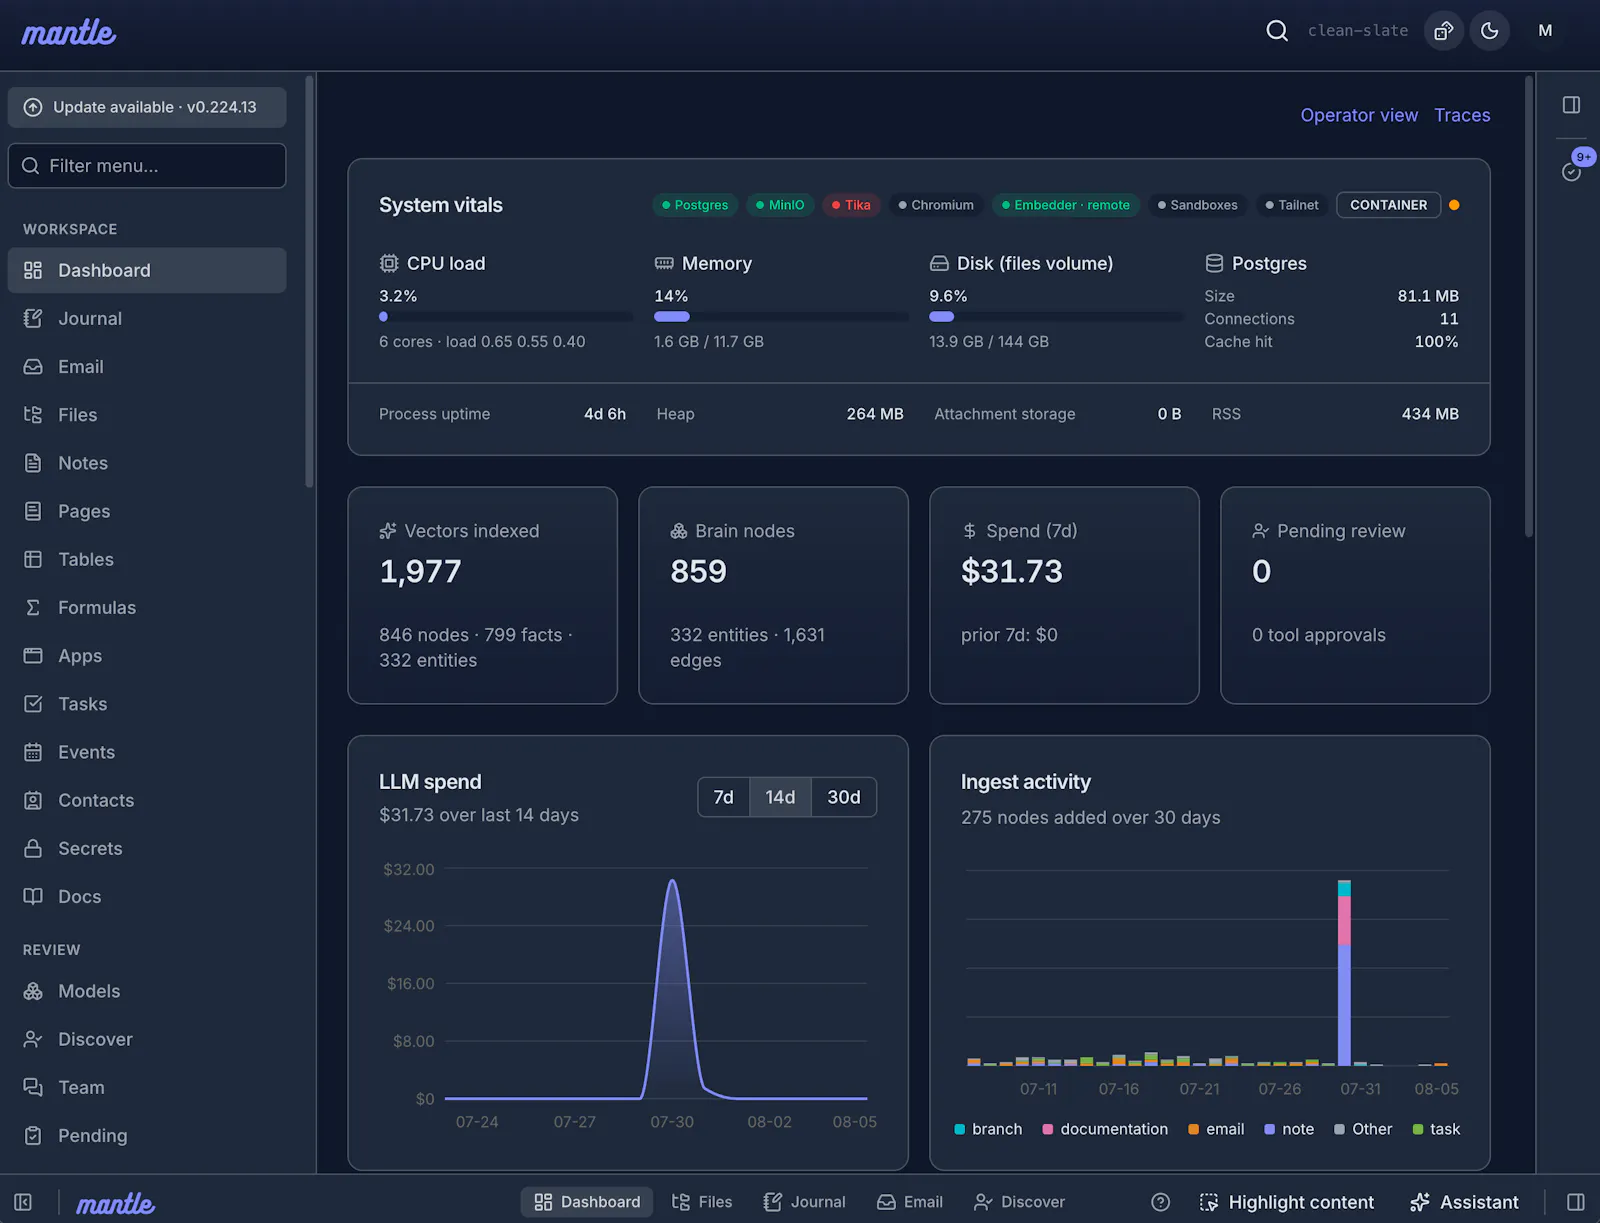Toggle right side panel icon at top
Screen dimensions: 1600x1223
pos(1572,105)
